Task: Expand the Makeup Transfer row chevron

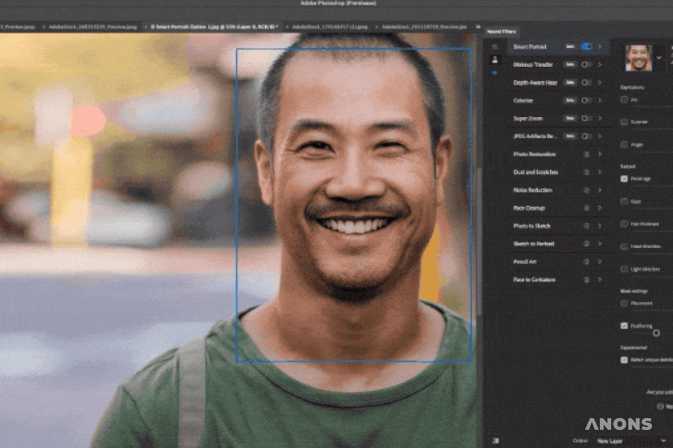Action: click(x=600, y=64)
